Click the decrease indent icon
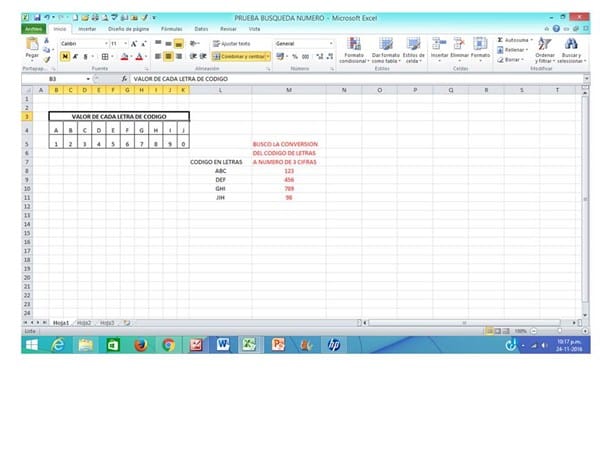 pos(193,57)
